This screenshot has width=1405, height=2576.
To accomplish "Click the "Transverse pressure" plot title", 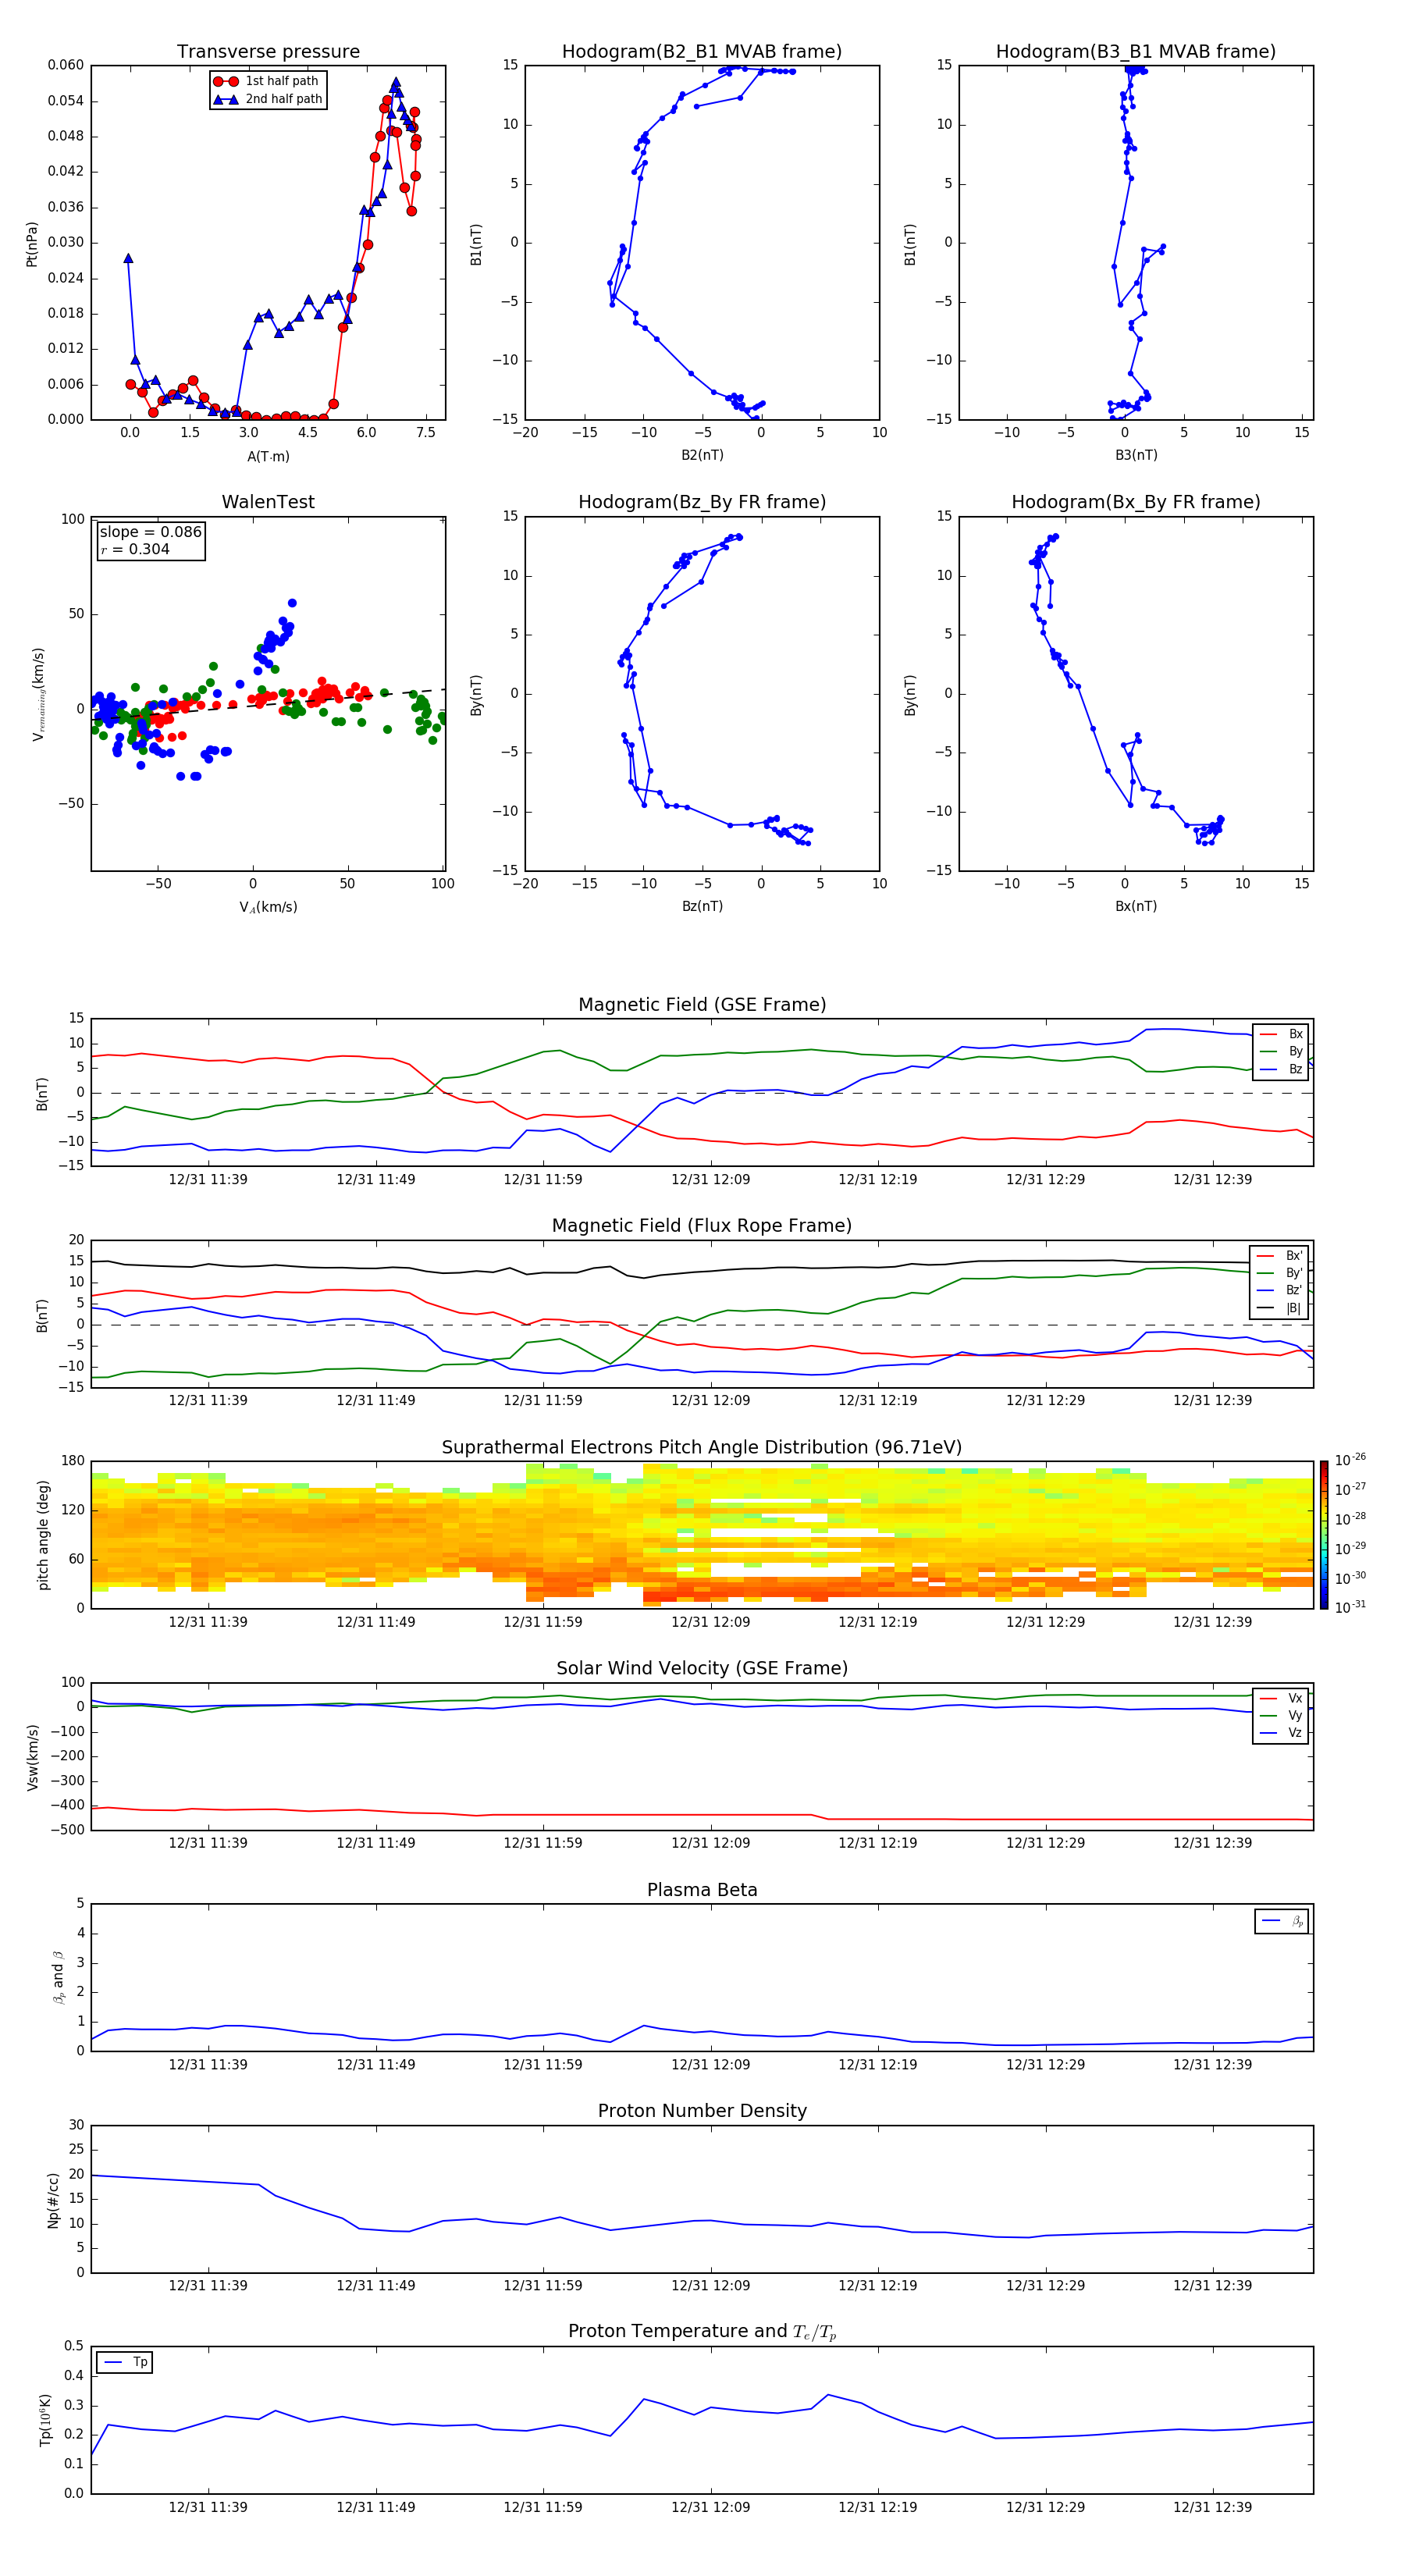I will (268, 51).
